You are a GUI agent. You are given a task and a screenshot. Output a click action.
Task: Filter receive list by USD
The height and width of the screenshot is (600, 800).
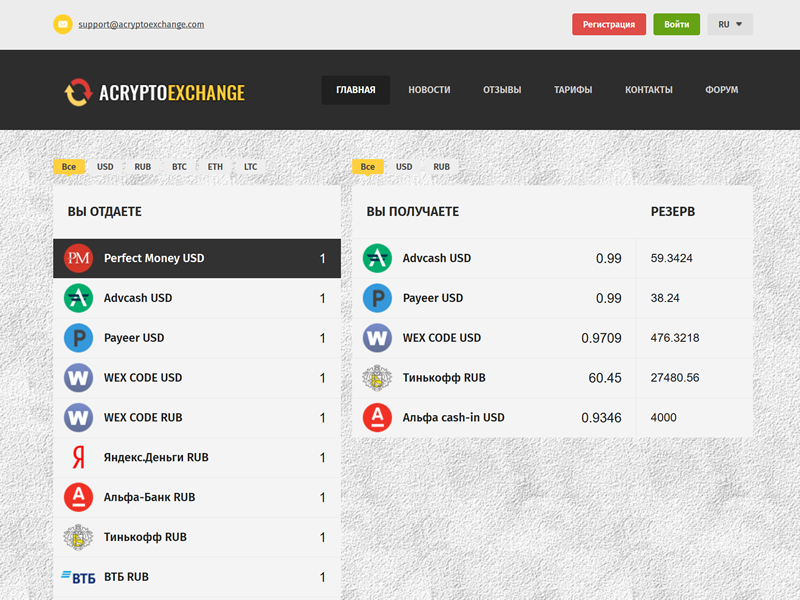pyautogui.click(x=404, y=167)
